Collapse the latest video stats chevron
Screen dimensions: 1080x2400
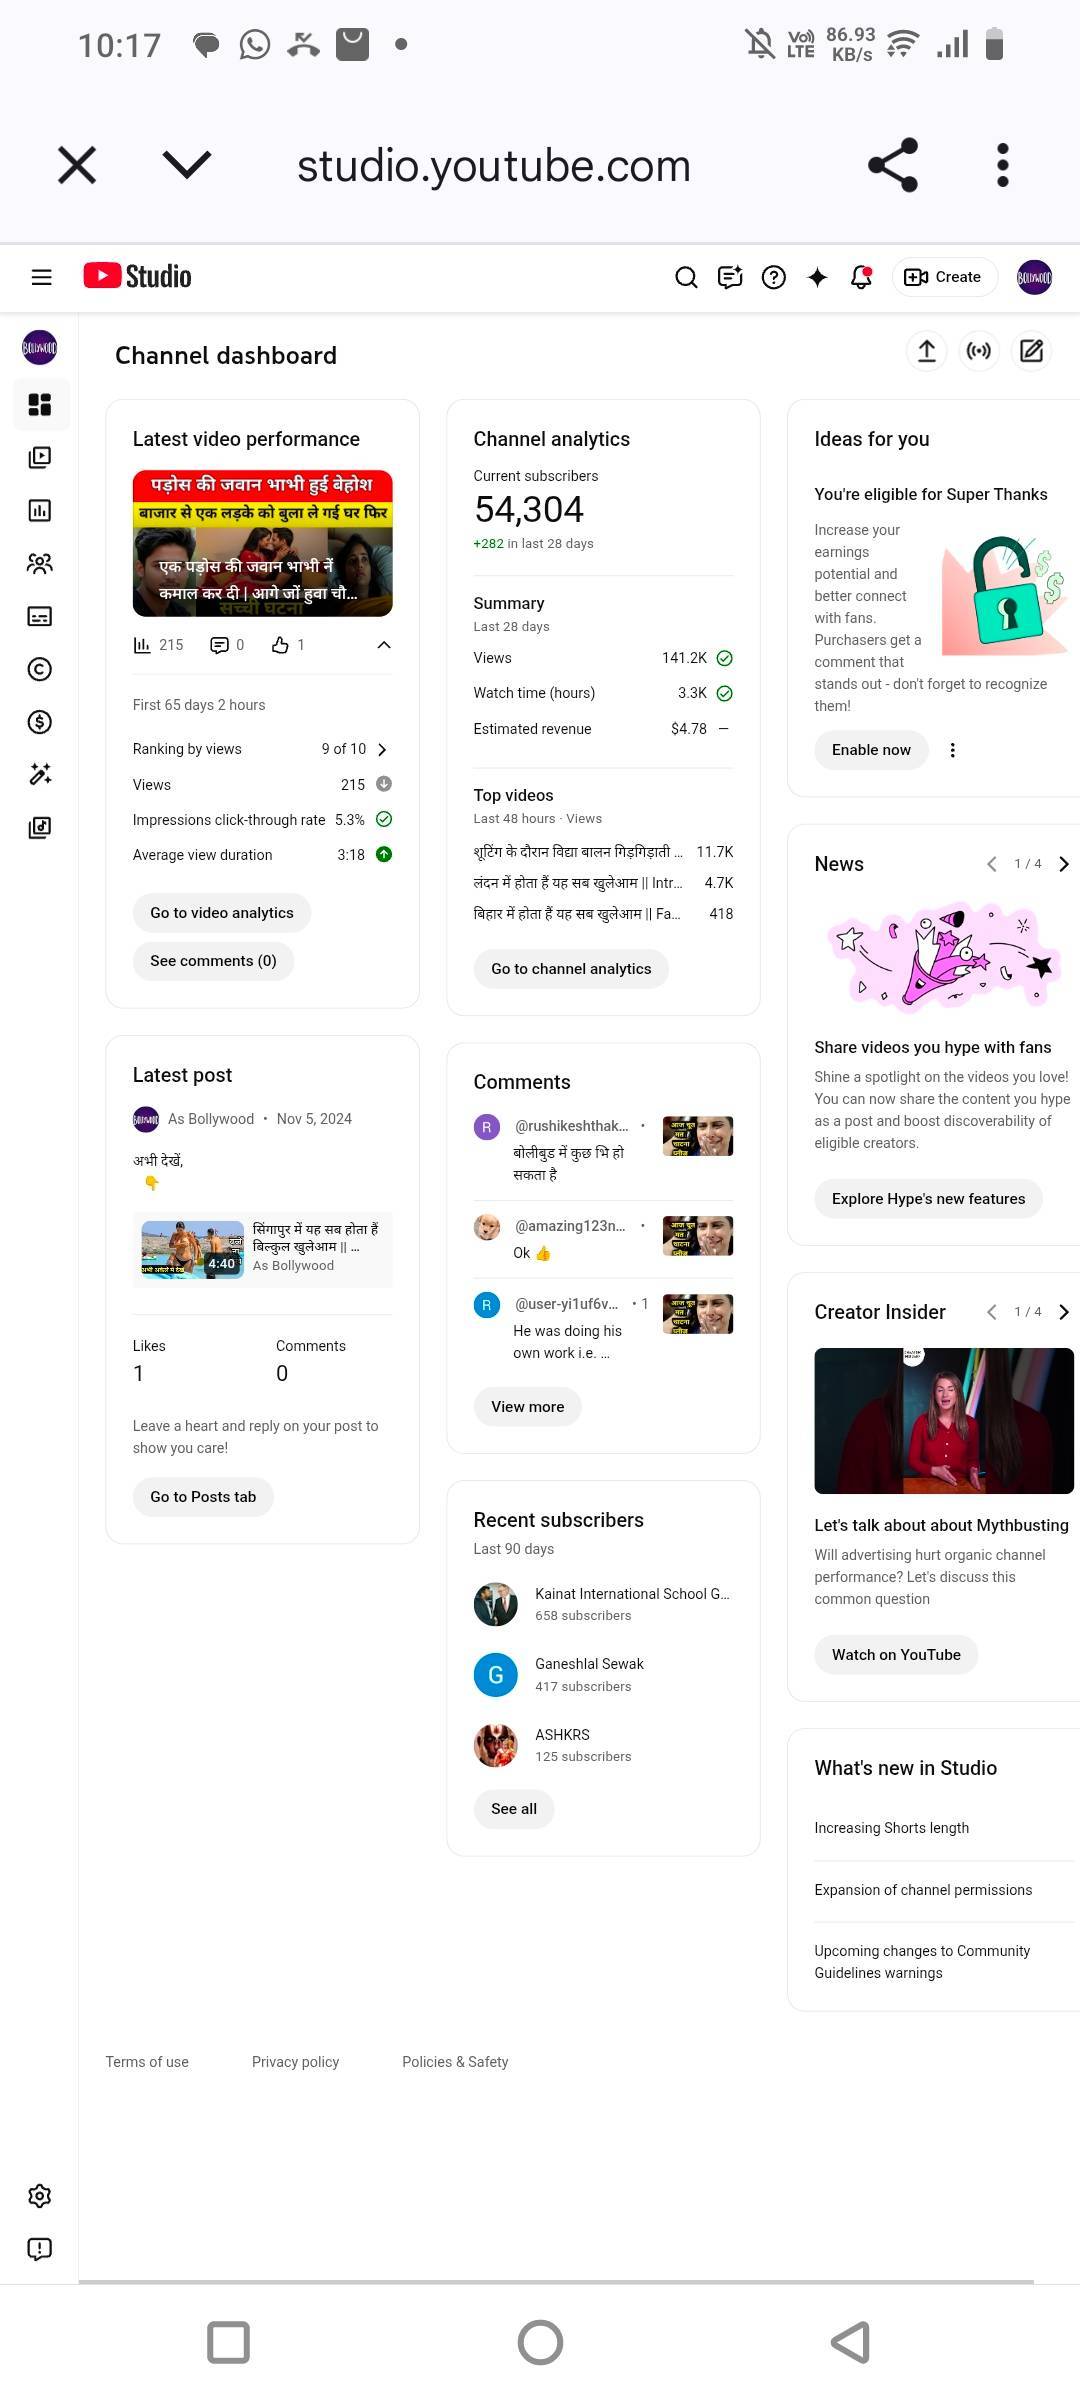(x=383, y=645)
